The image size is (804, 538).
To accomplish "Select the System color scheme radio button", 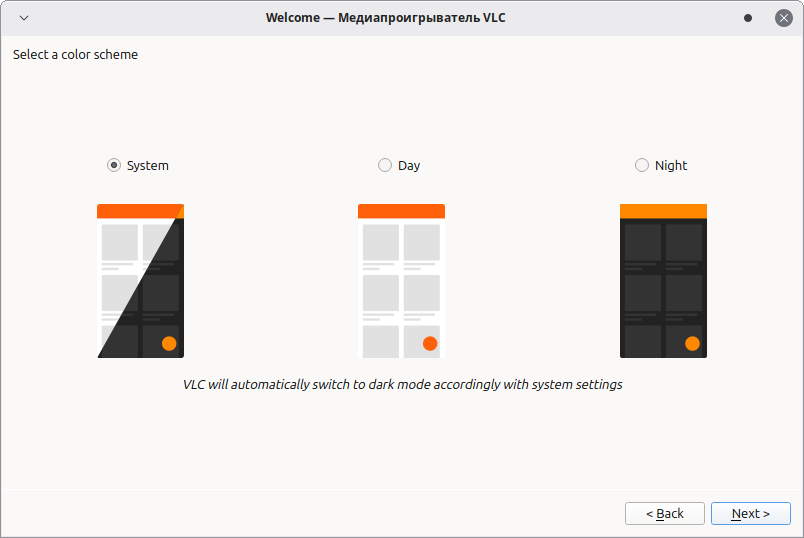I will coord(114,165).
